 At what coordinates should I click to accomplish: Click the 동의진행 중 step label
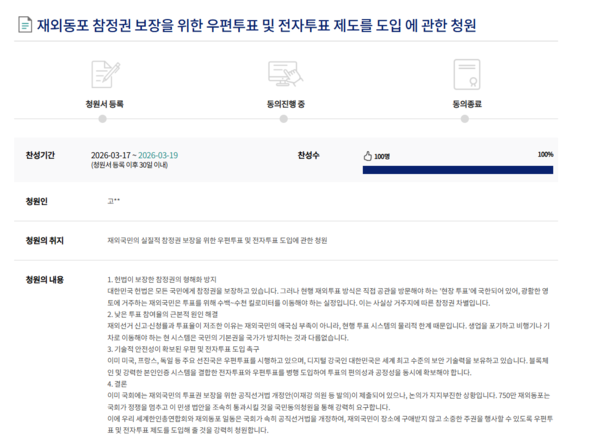tap(285, 104)
